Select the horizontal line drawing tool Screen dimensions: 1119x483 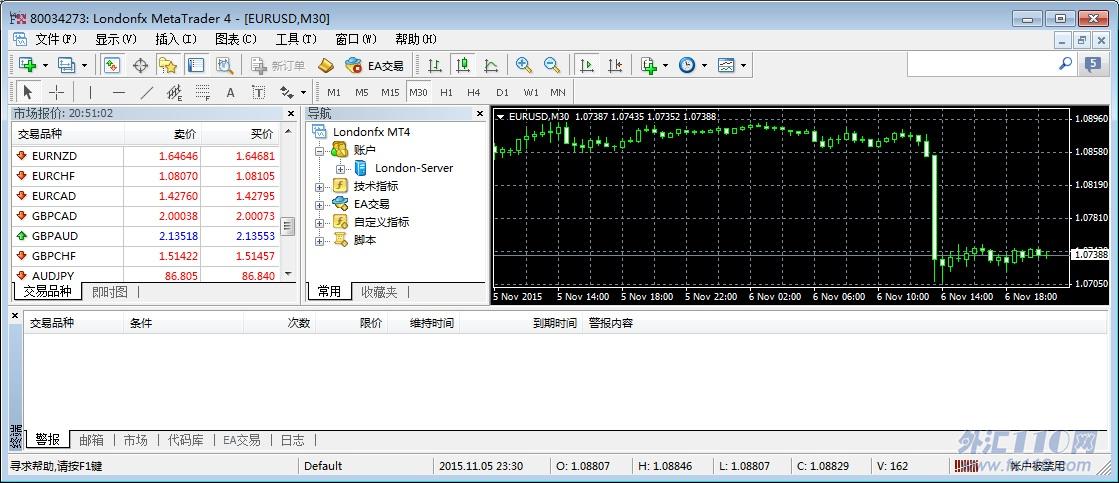pyautogui.click(x=118, y=92)
